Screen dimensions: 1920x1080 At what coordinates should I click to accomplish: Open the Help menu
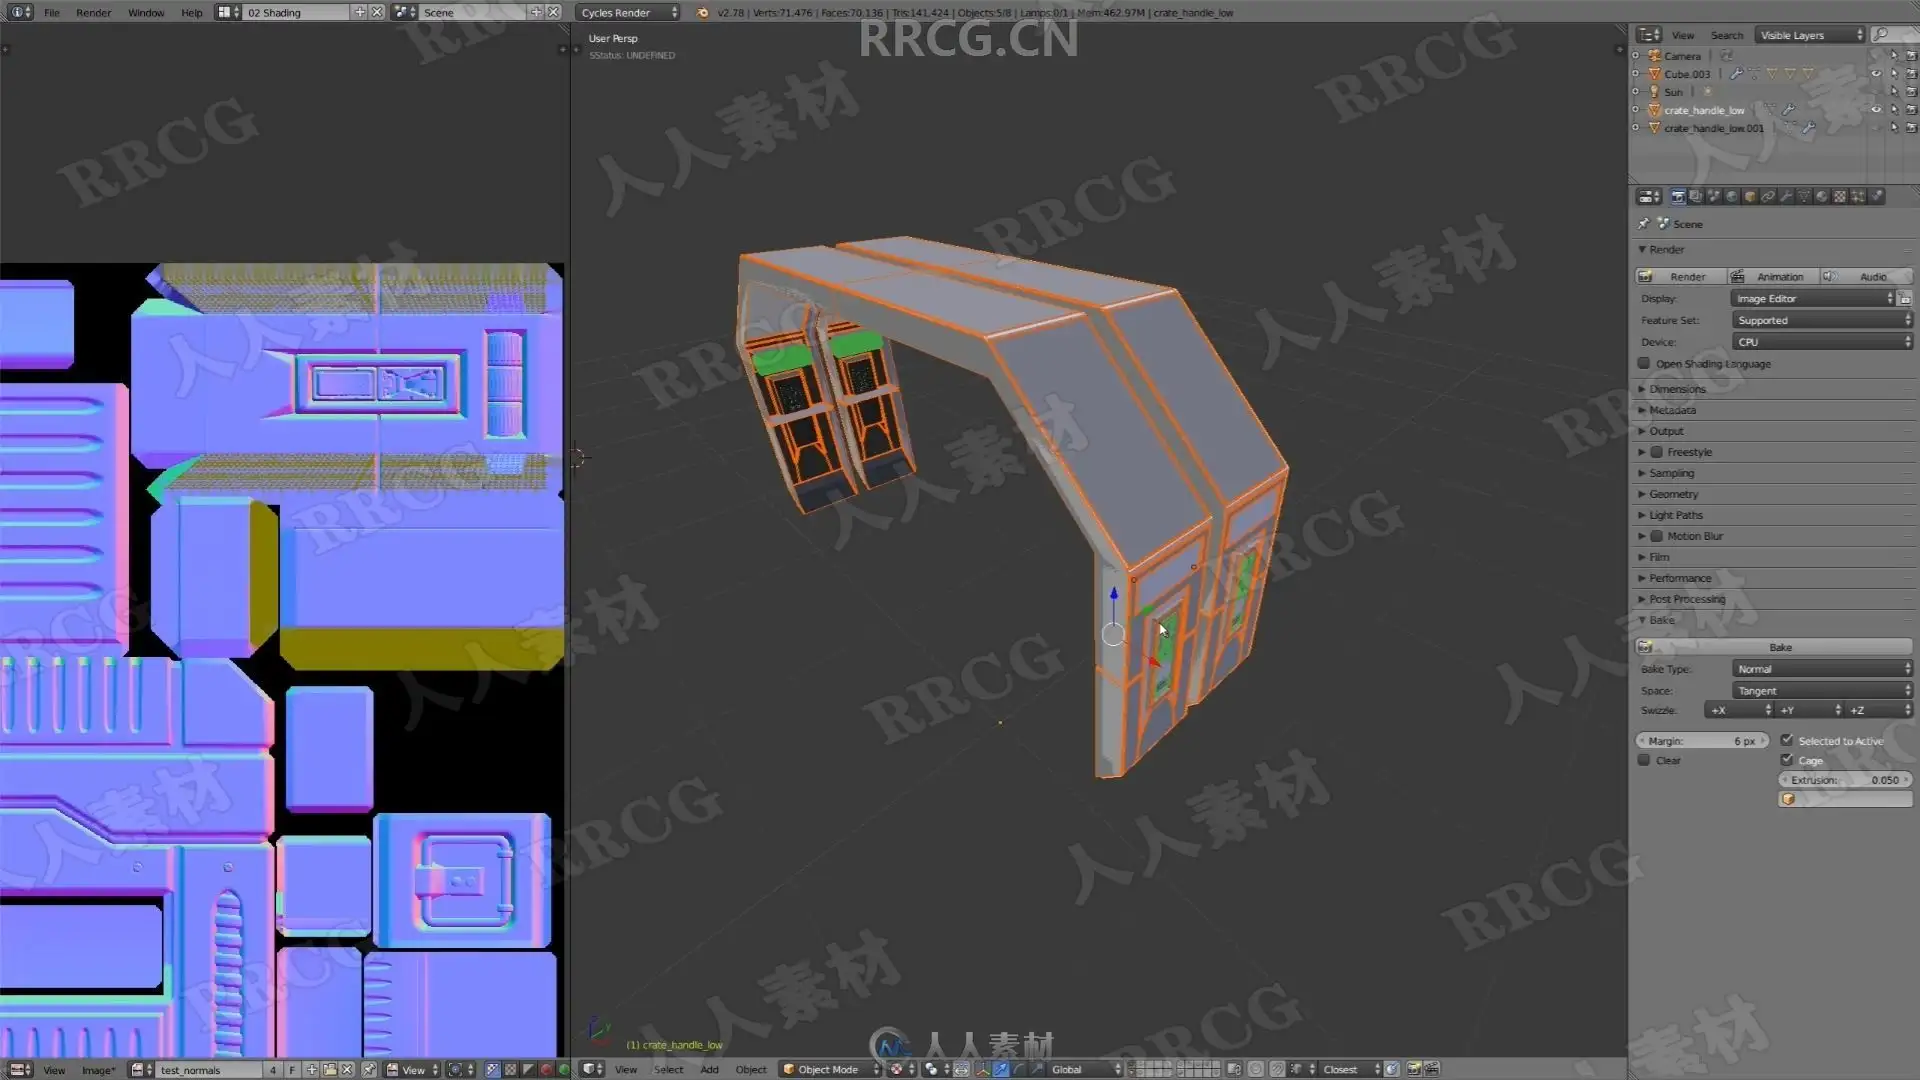pos(192,13)
